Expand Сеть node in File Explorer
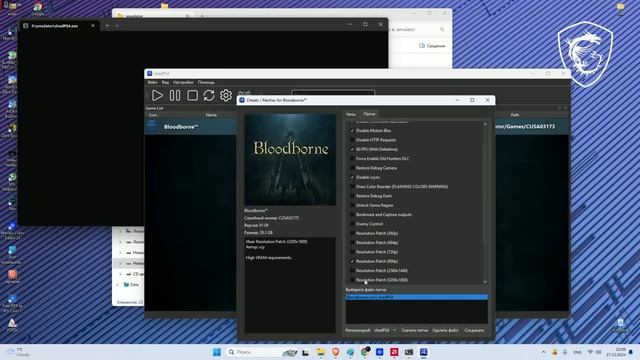 [x=118, y=284]
